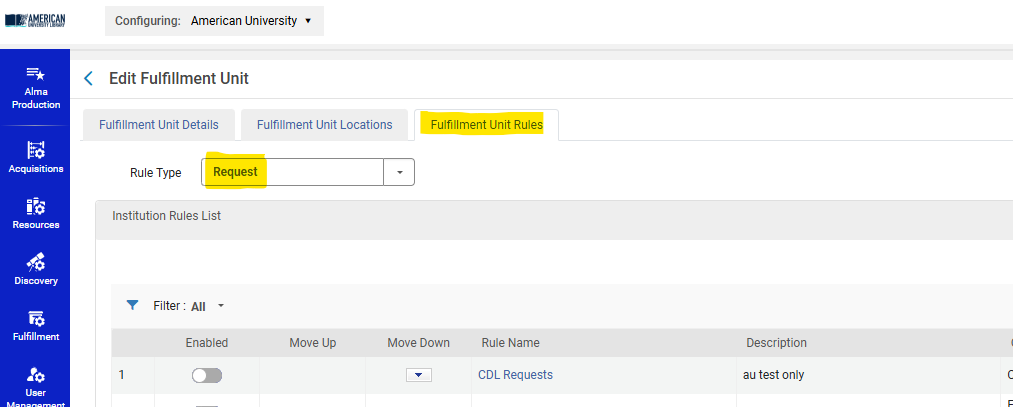This screenshot has height=407, width=1013.
Task: Click the Rule Type Request field
Action: (x=292, y=172)
